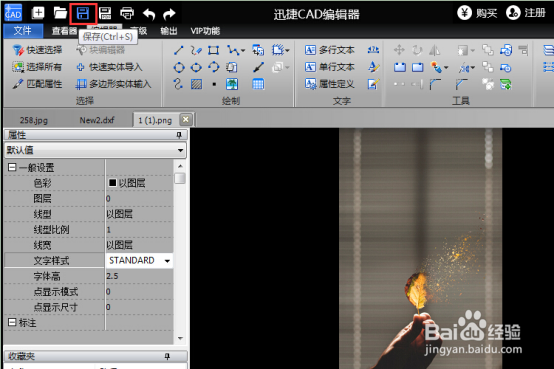This screenshot has height=369, width=554.
Task: Click the Undo arrow
Action: point(149,14)
